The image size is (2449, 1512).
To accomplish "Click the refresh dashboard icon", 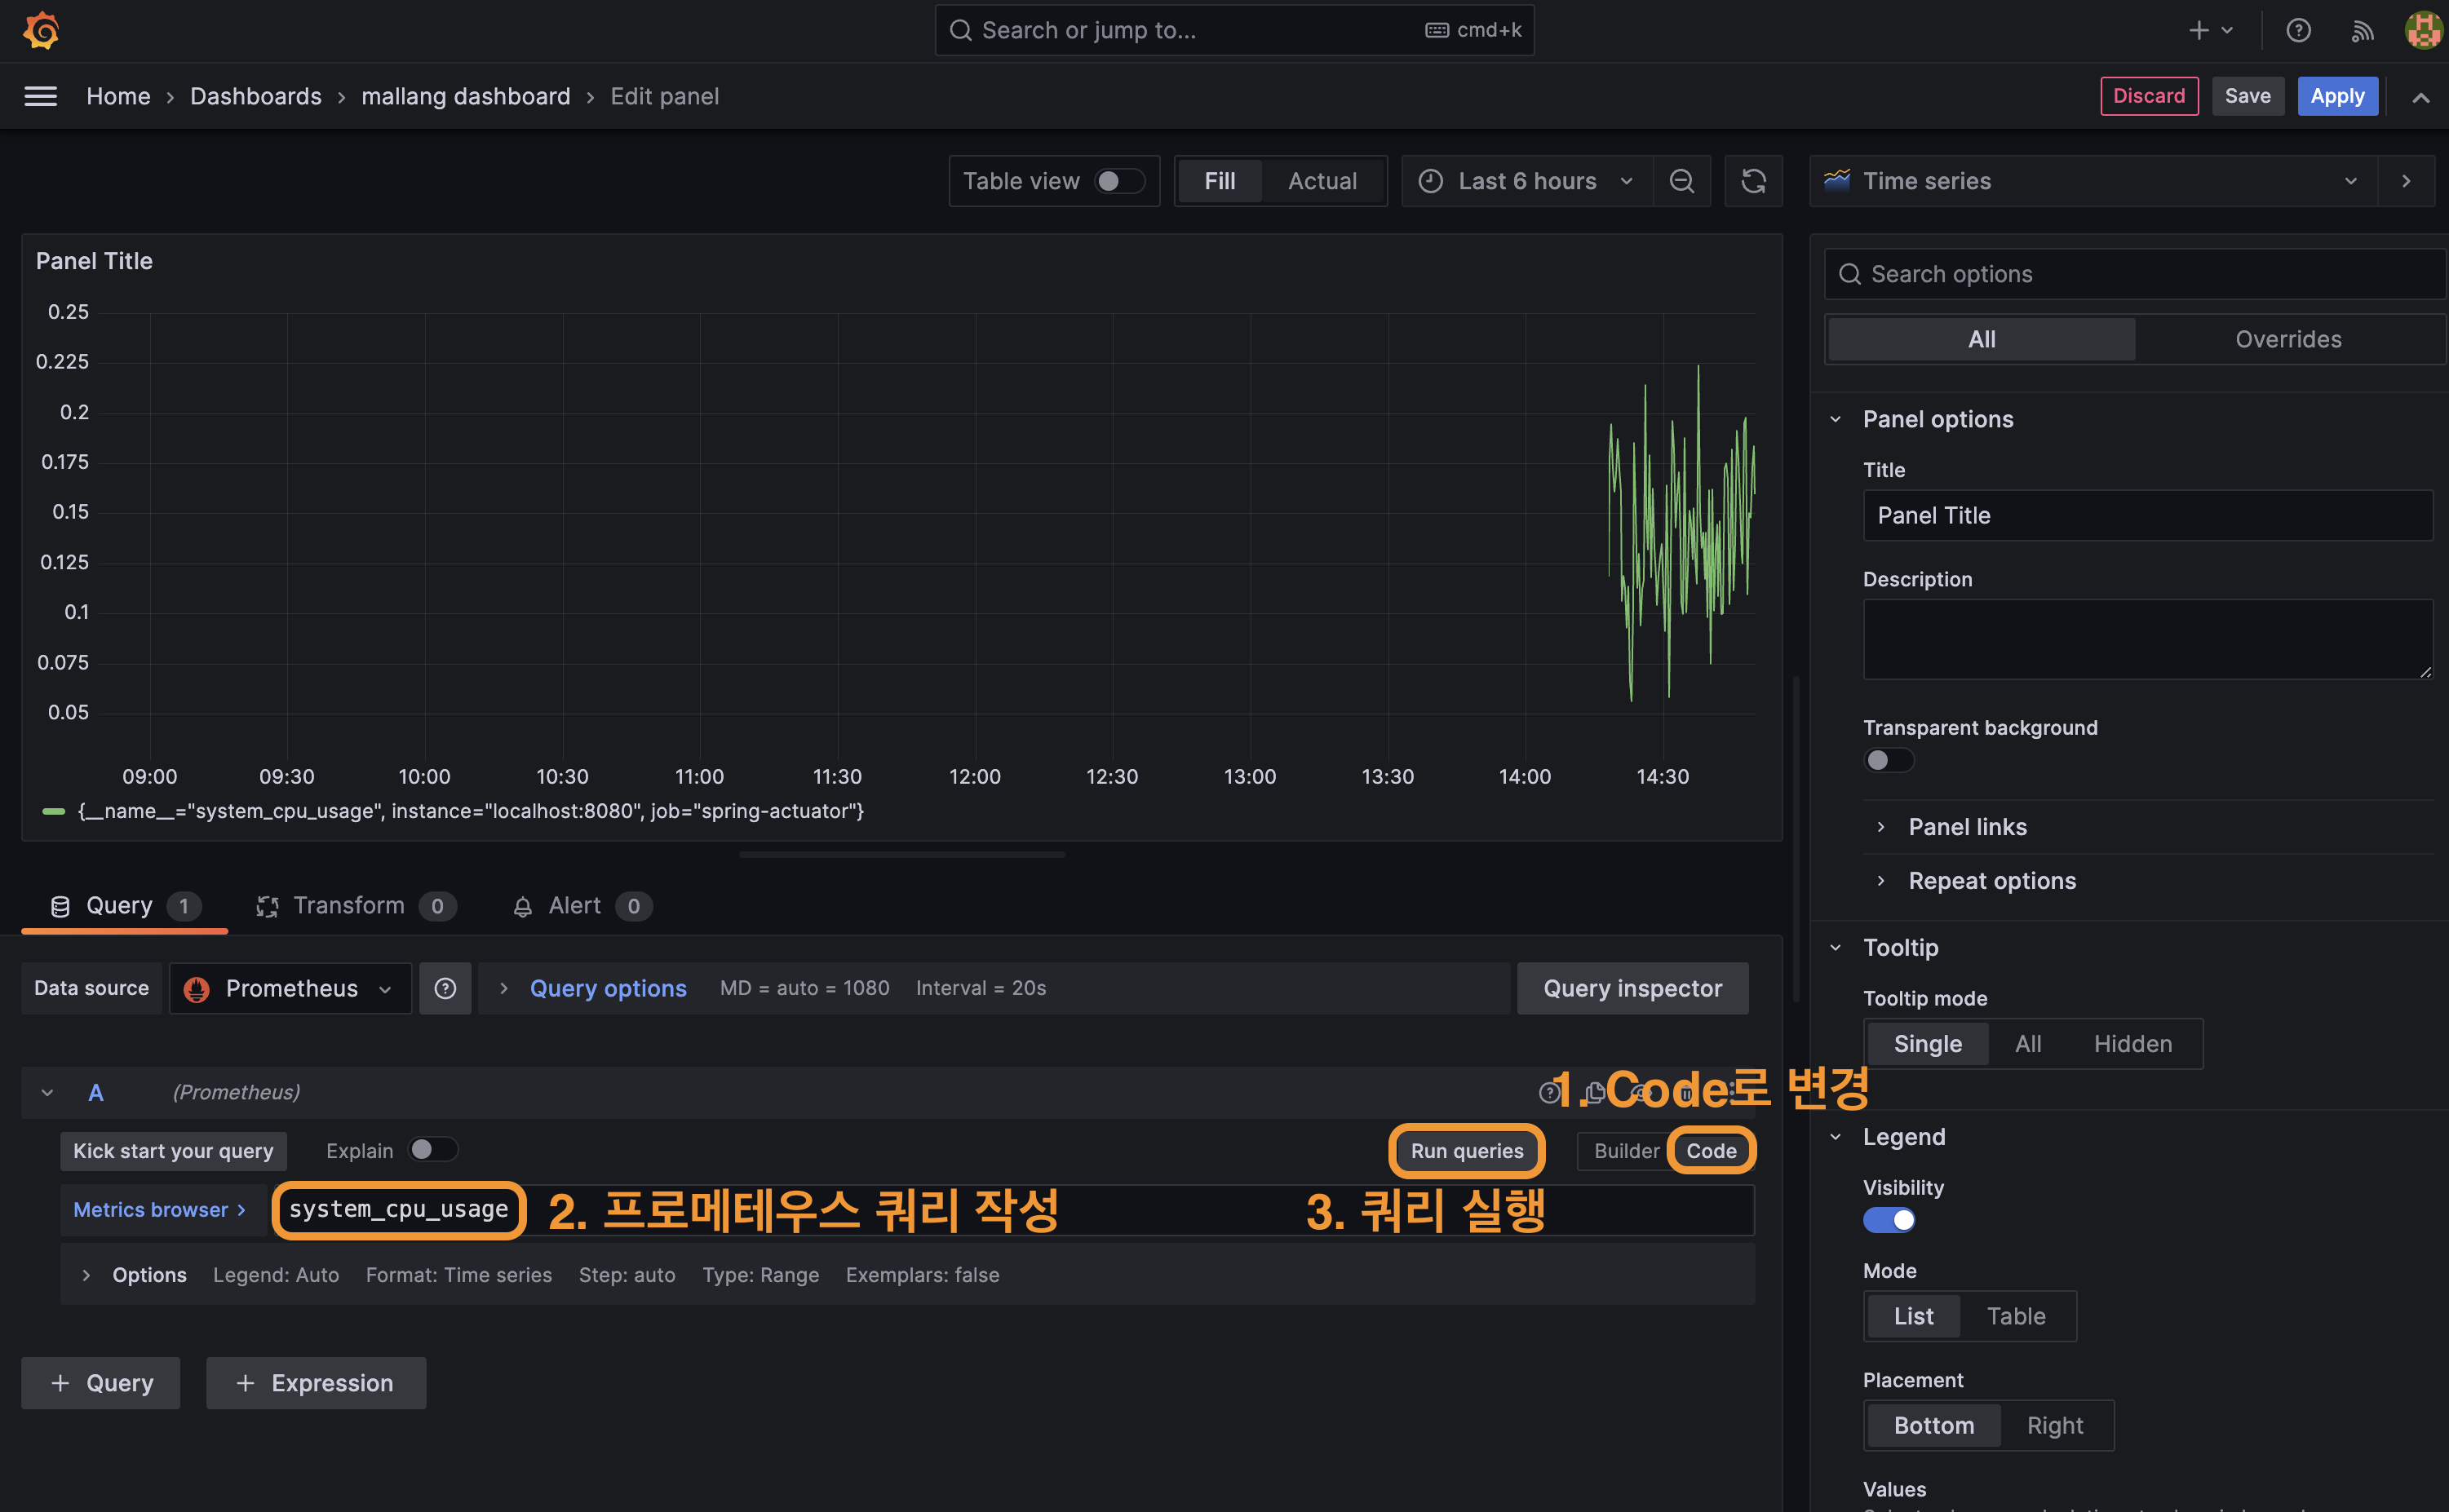I will 1753,181.
